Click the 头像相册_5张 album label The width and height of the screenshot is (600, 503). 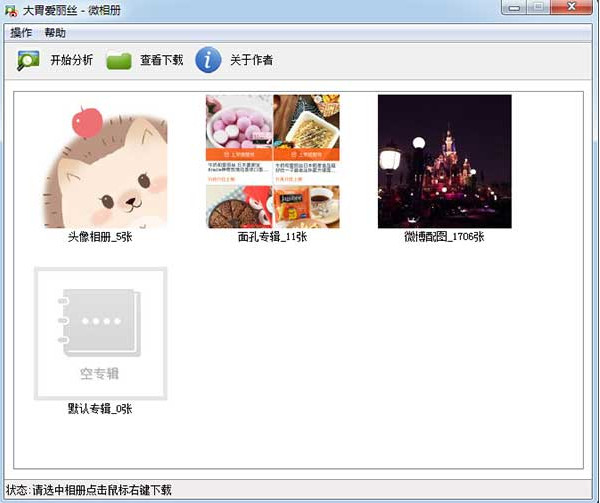point(100,238)
